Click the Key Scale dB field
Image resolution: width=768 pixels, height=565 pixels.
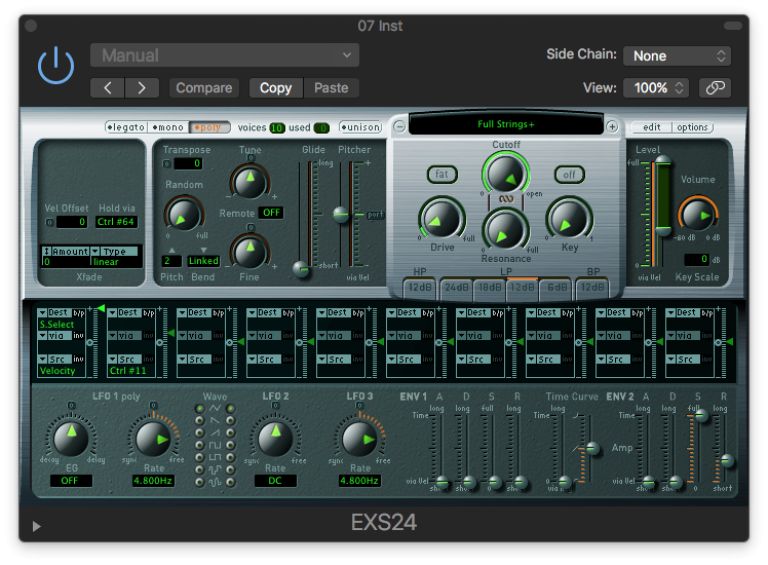coord(696,259)
